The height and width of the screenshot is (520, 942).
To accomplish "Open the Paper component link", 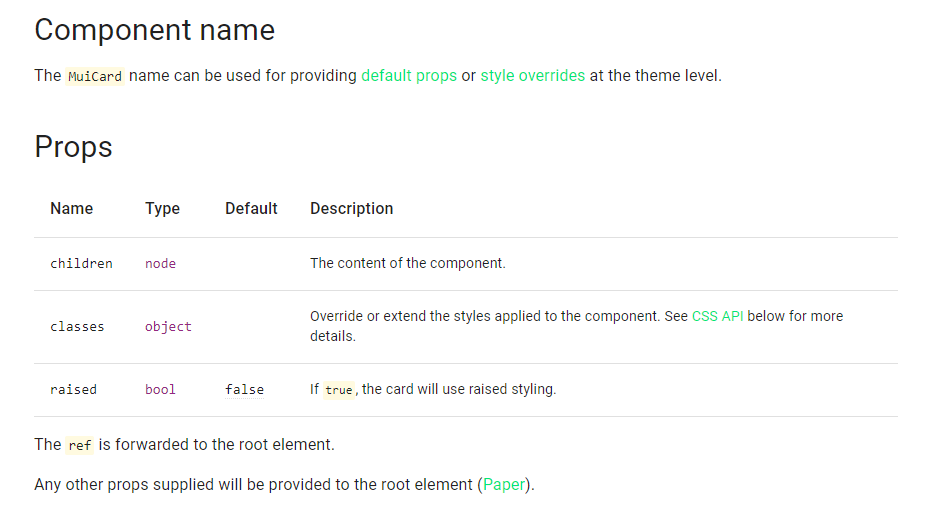I will [503, 485].
